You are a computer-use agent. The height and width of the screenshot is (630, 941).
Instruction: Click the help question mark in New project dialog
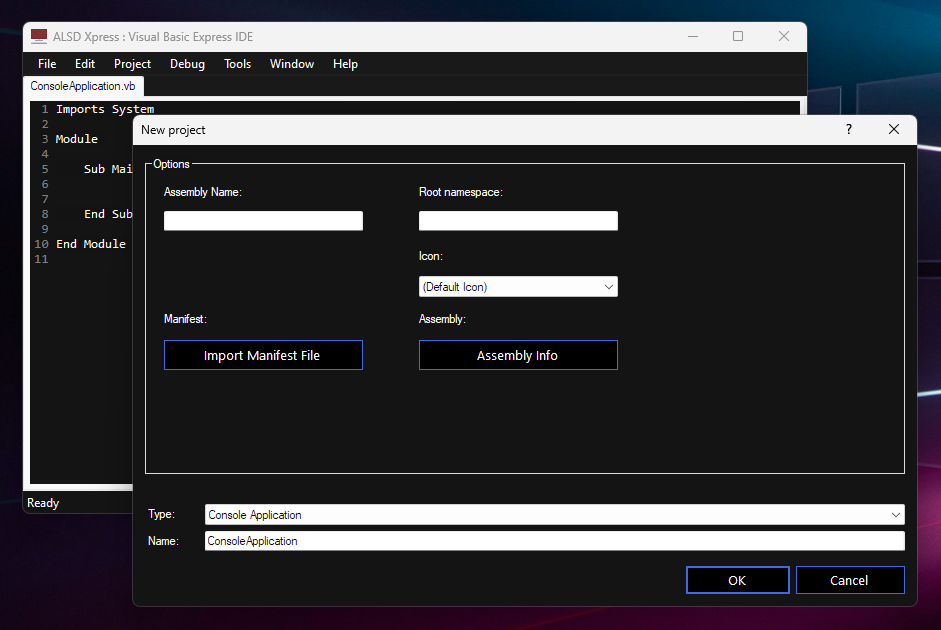[849, 130]
